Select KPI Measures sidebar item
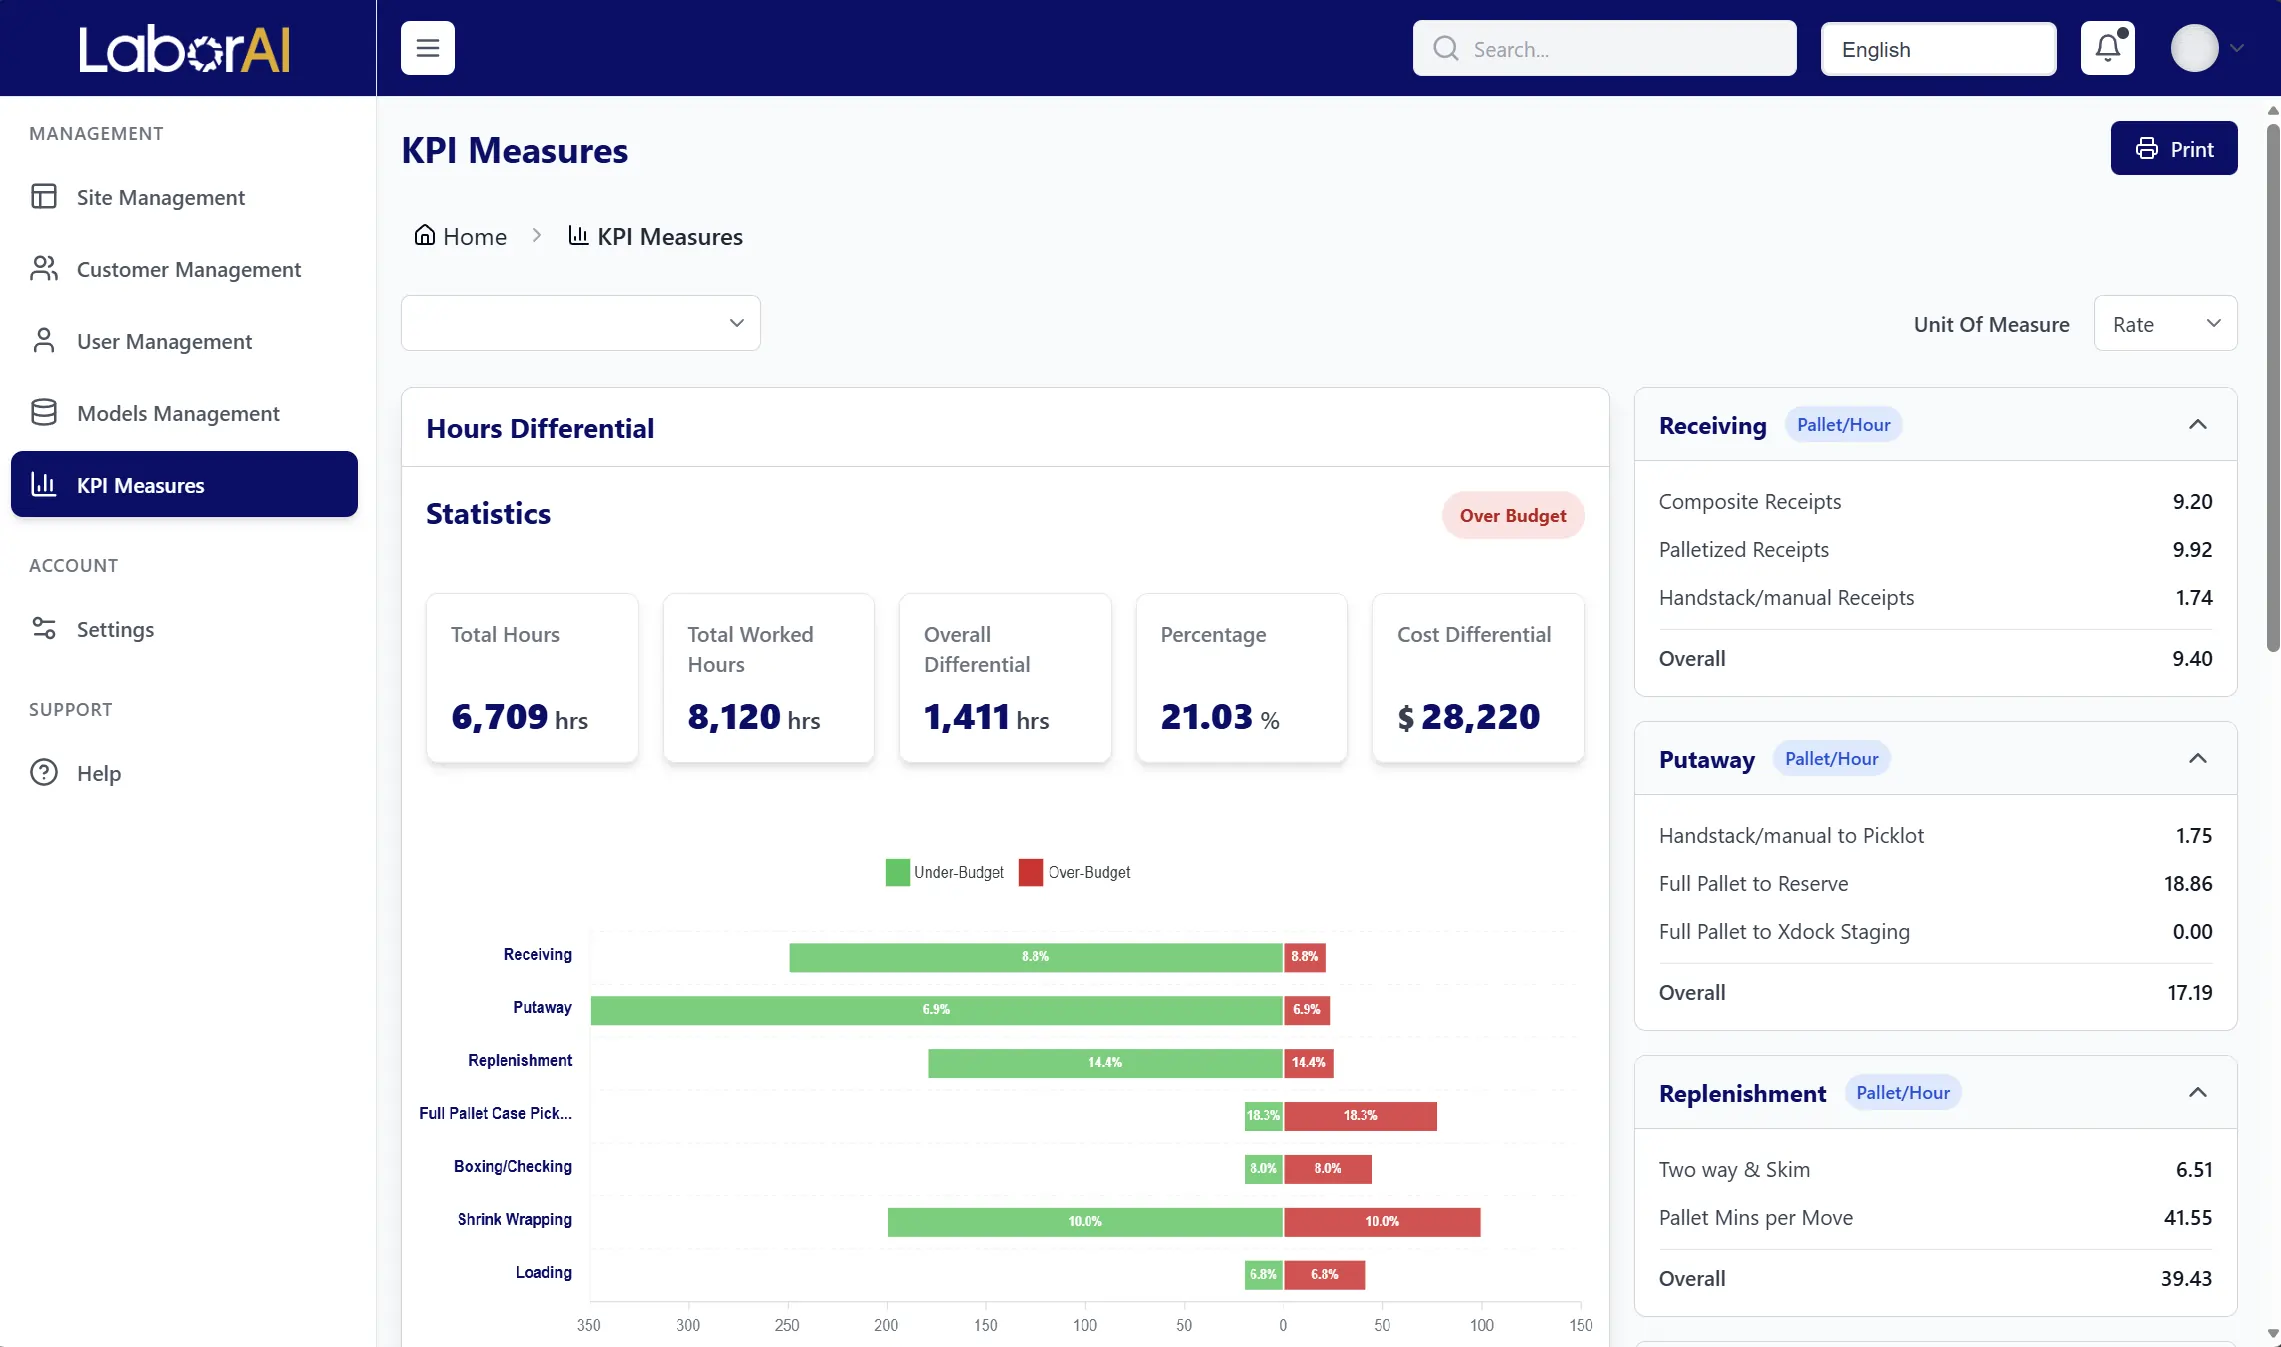The height and width of the screenshot is (1347, 2281). click(x=184, y=485)
